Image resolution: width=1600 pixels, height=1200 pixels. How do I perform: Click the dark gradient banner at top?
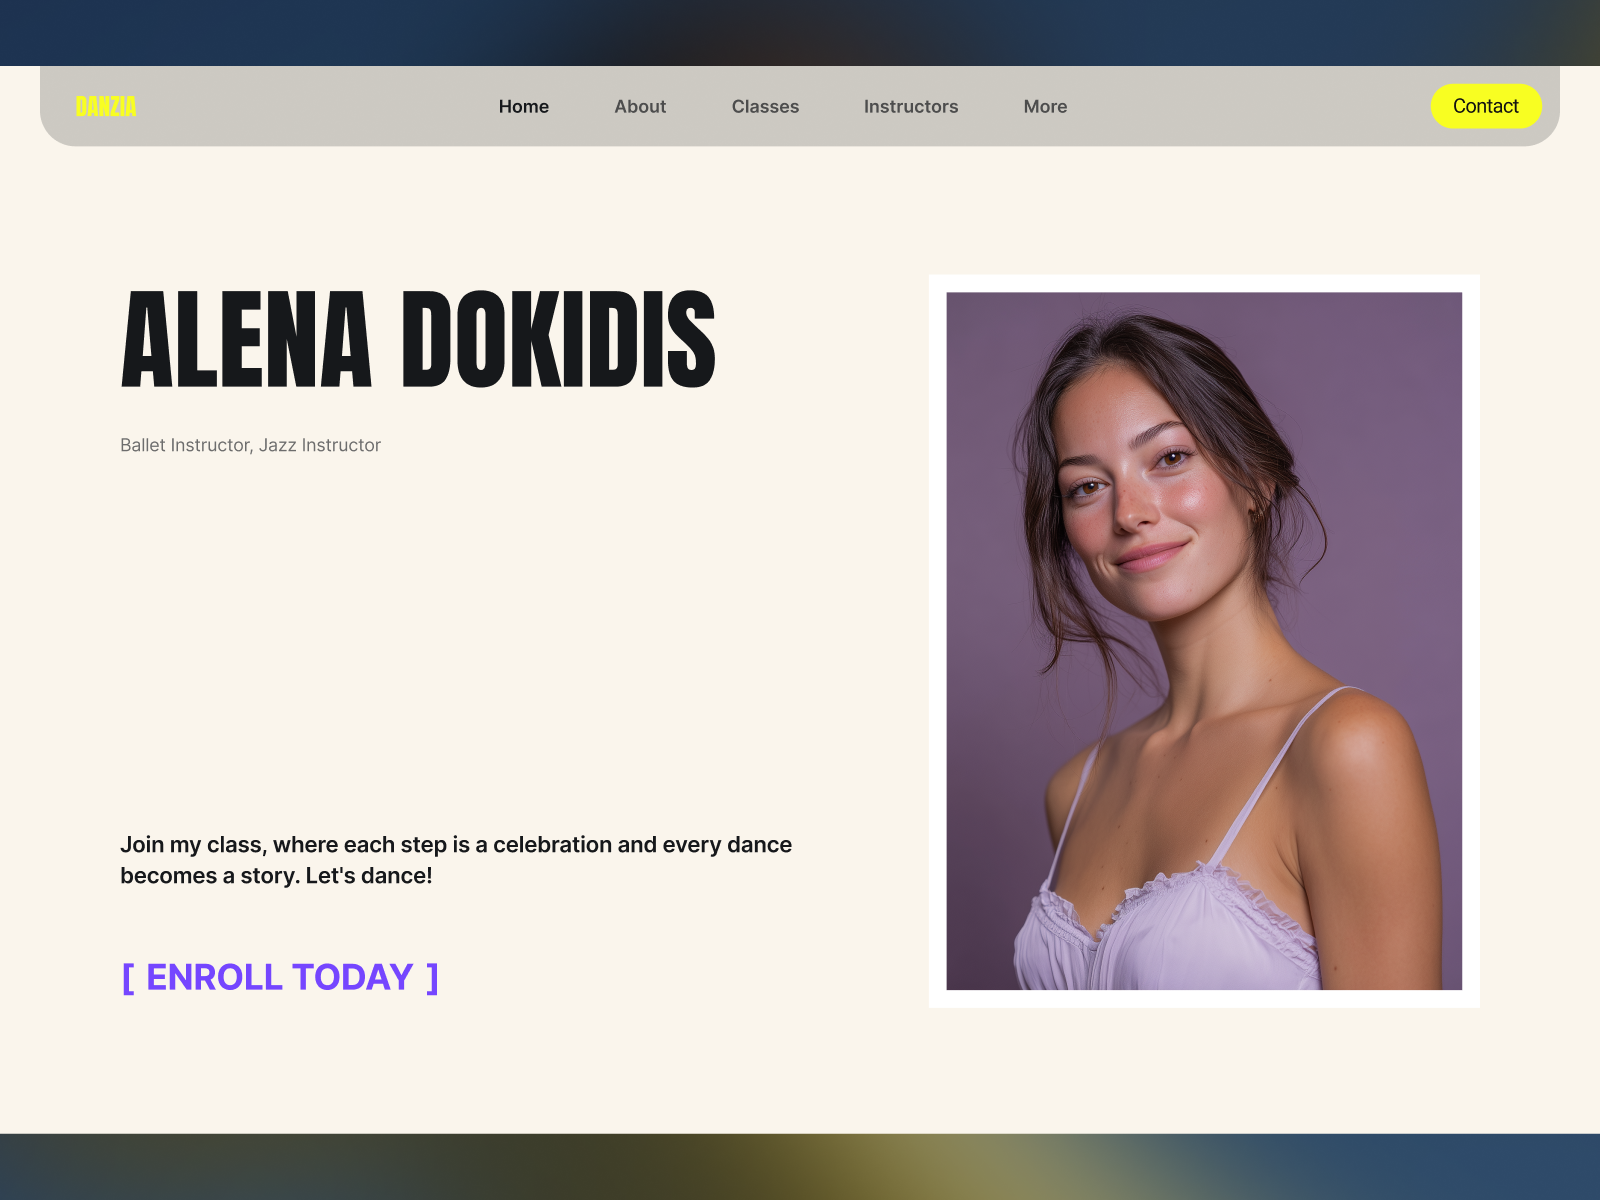point(800,33)
